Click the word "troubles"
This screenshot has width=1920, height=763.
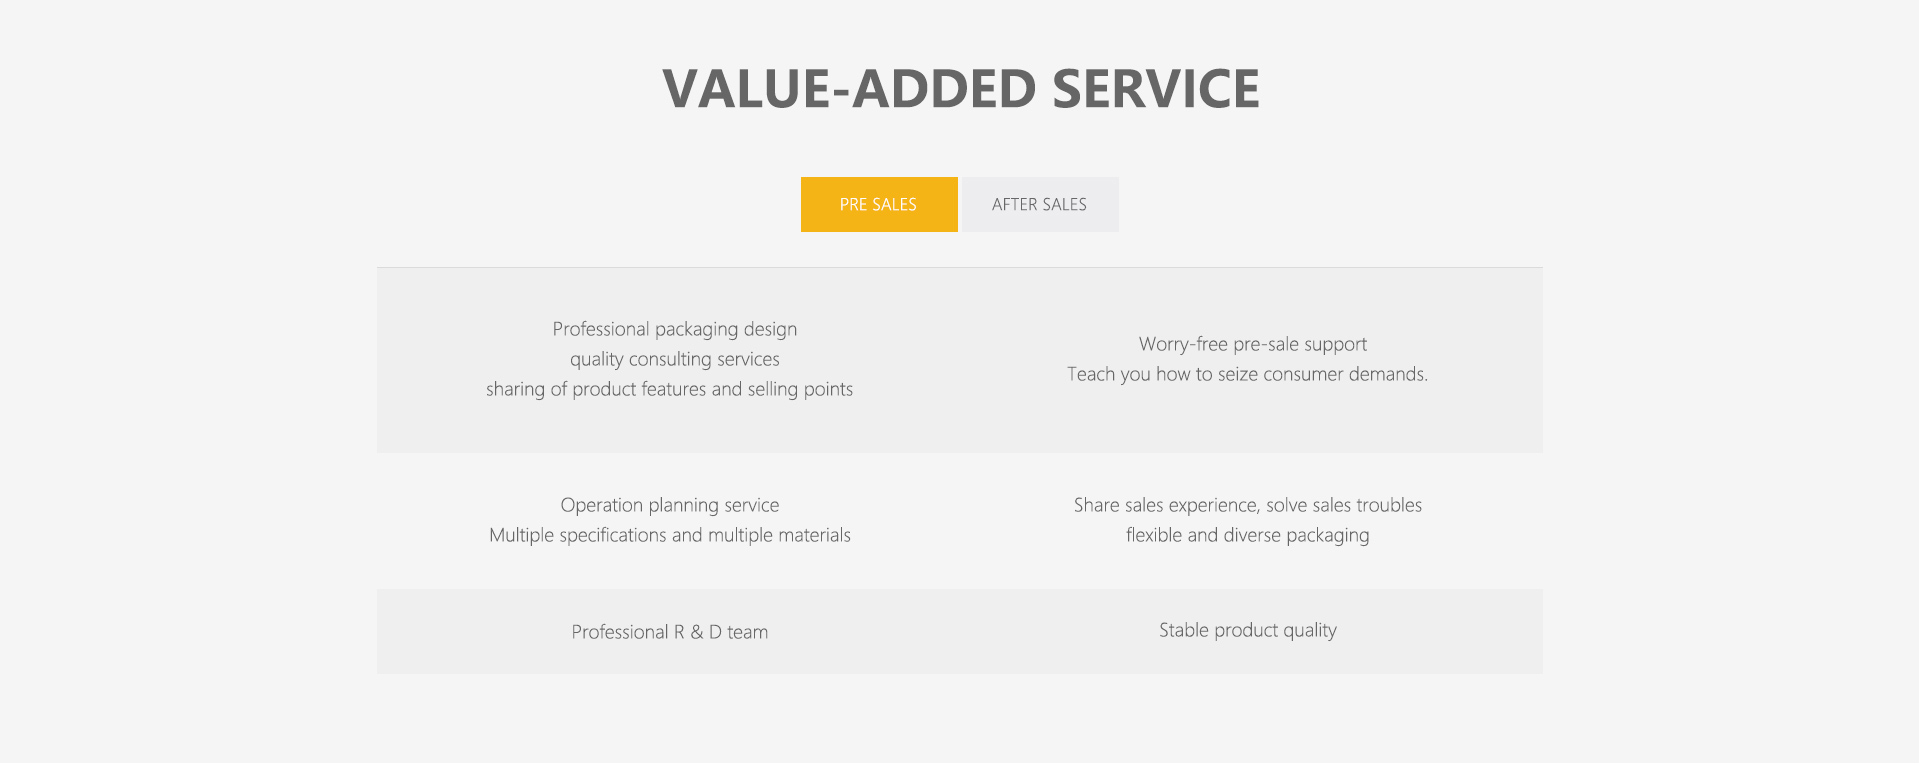tap(1389, 505)
